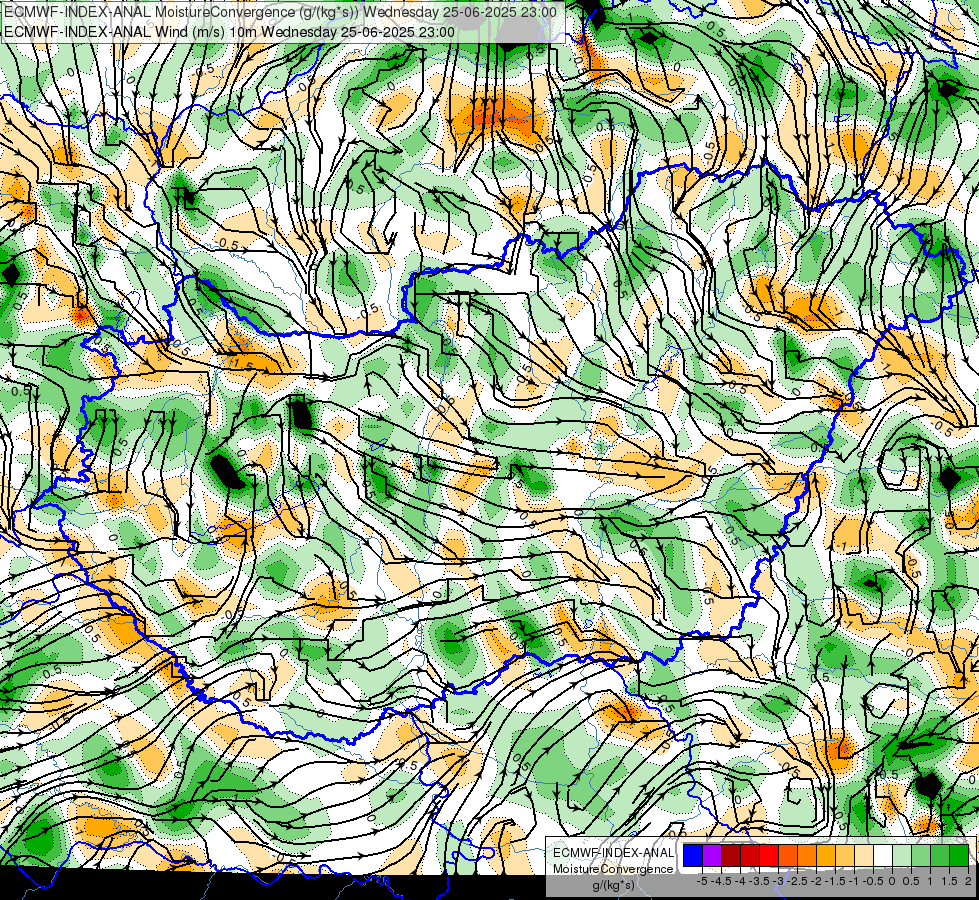Screen dimensions: 979x900
Task: Click the 'MoistureConvergence' label in the legend box
Action: (613, 869)
